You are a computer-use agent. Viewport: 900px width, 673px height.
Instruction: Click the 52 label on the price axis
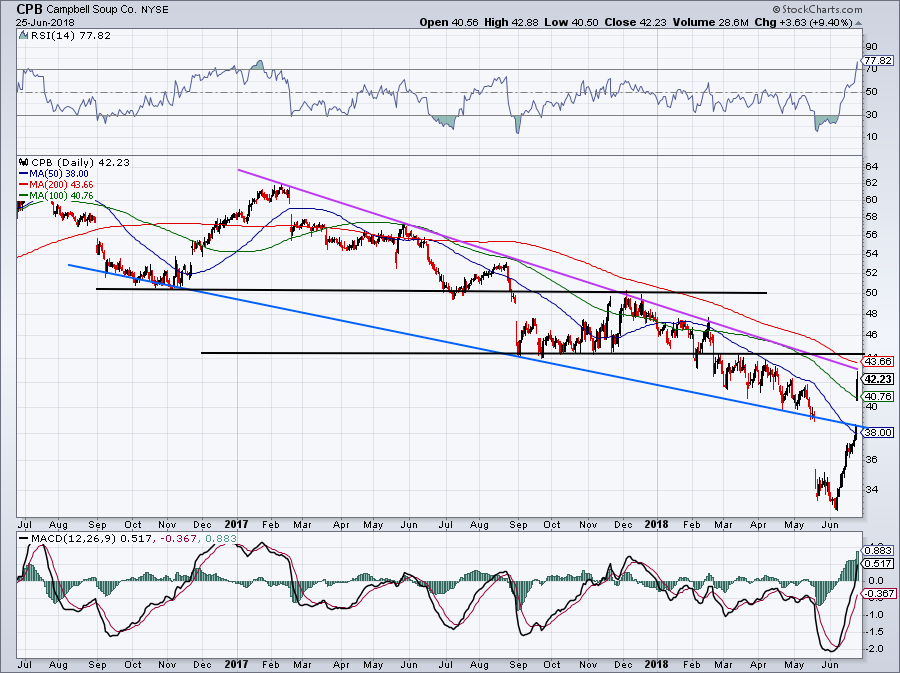click(871, 273)
